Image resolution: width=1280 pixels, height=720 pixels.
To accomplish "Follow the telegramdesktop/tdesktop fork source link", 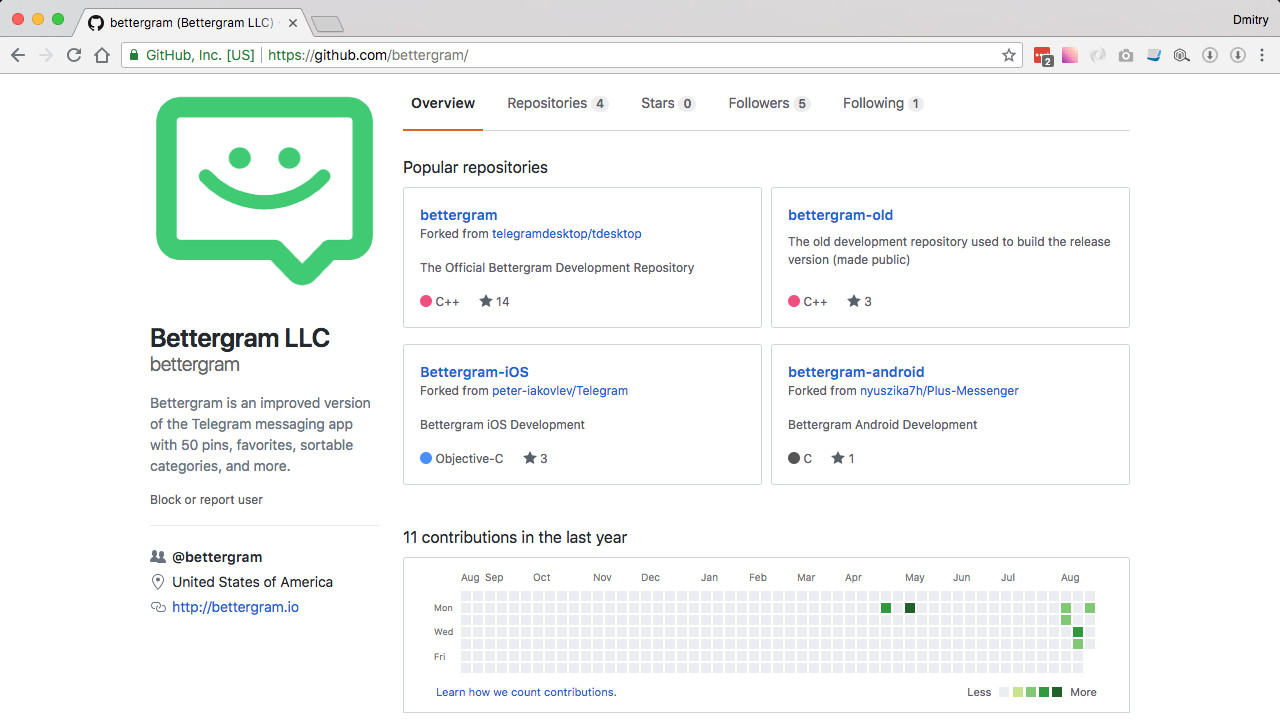I will coord(567,234).
